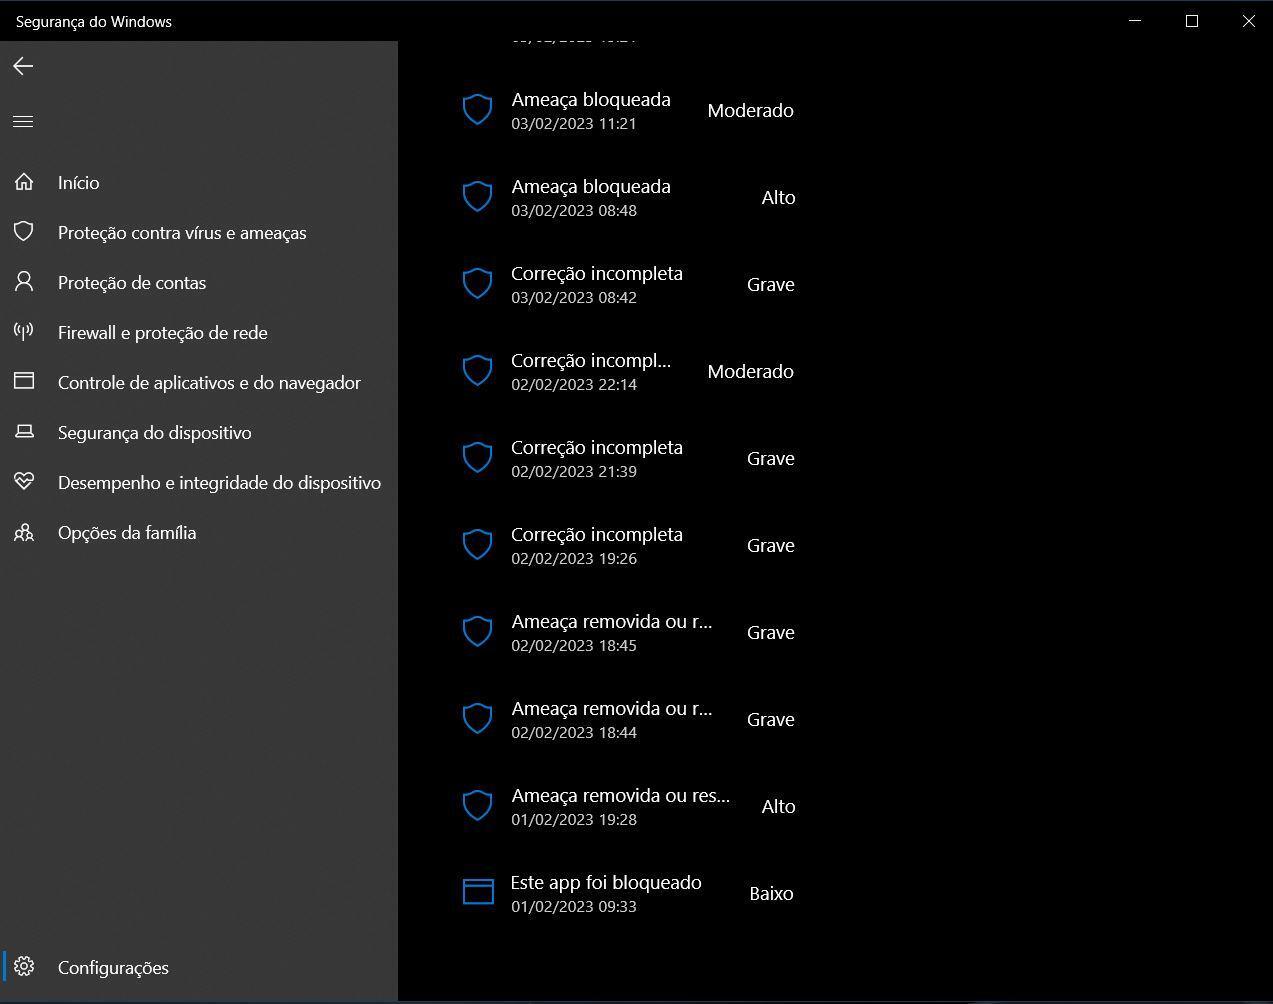Click shield icon for 01/02/2023 19:28 entry
1273x1004 pixels.
(478, 806)
